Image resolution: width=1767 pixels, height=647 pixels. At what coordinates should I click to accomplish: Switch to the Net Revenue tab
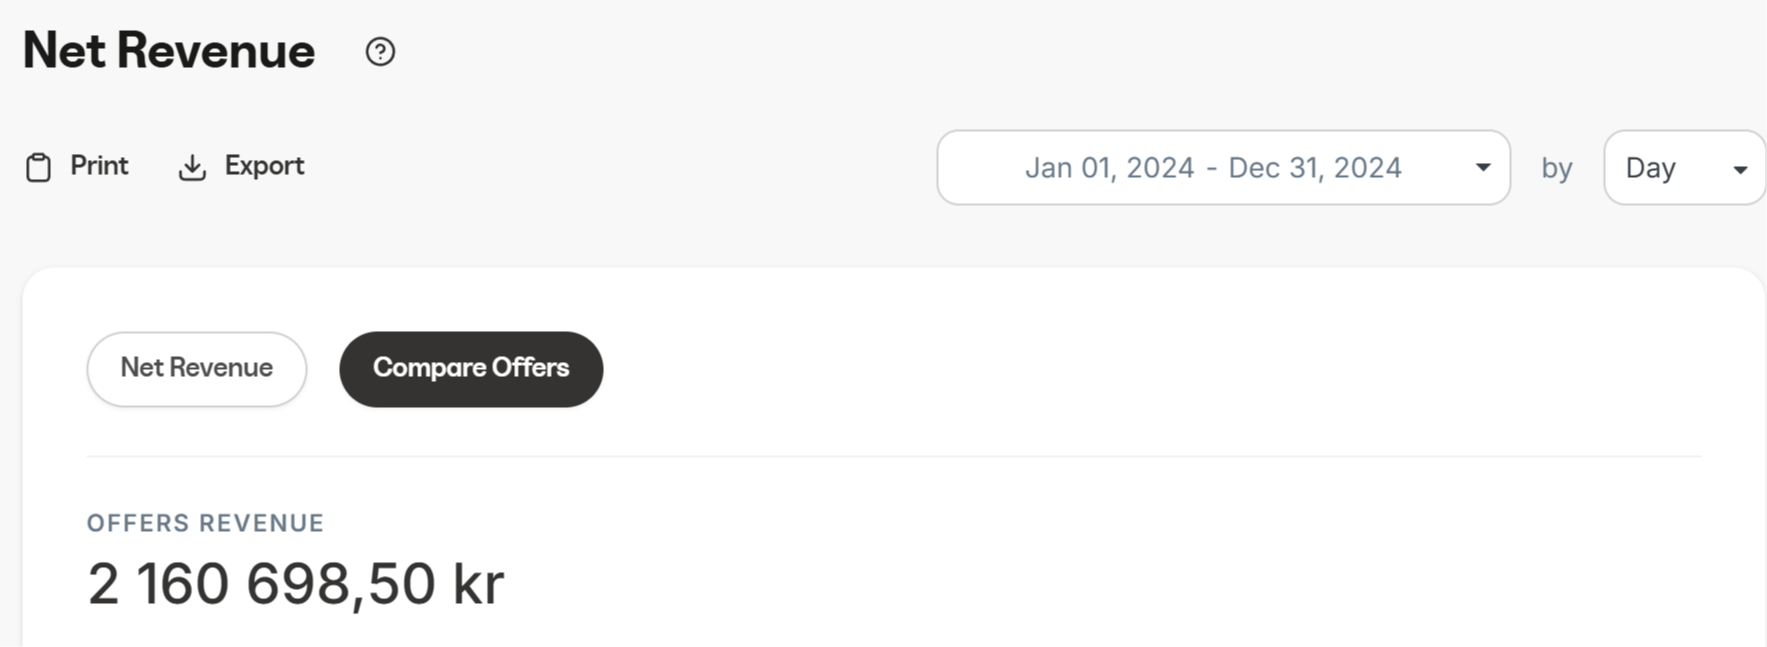(x=197, y=369)
